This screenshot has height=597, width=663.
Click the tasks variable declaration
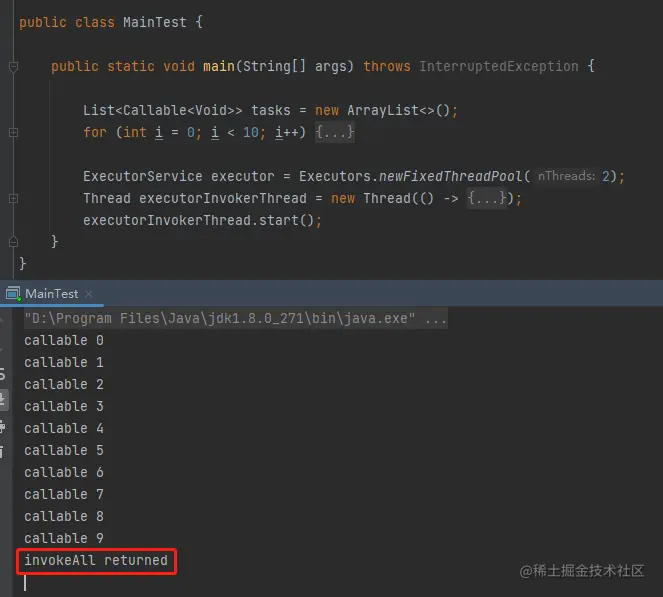pyautogui.click(x=271, y=110)
